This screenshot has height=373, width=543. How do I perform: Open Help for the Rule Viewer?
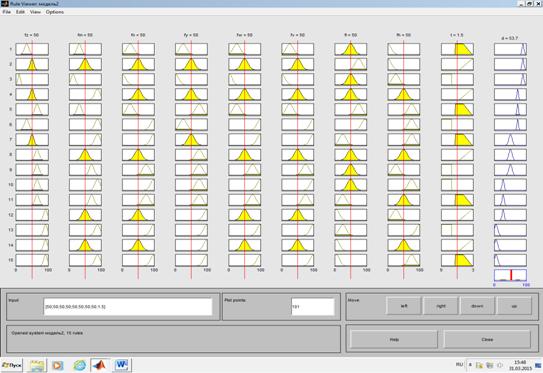[x=394, y=339]
